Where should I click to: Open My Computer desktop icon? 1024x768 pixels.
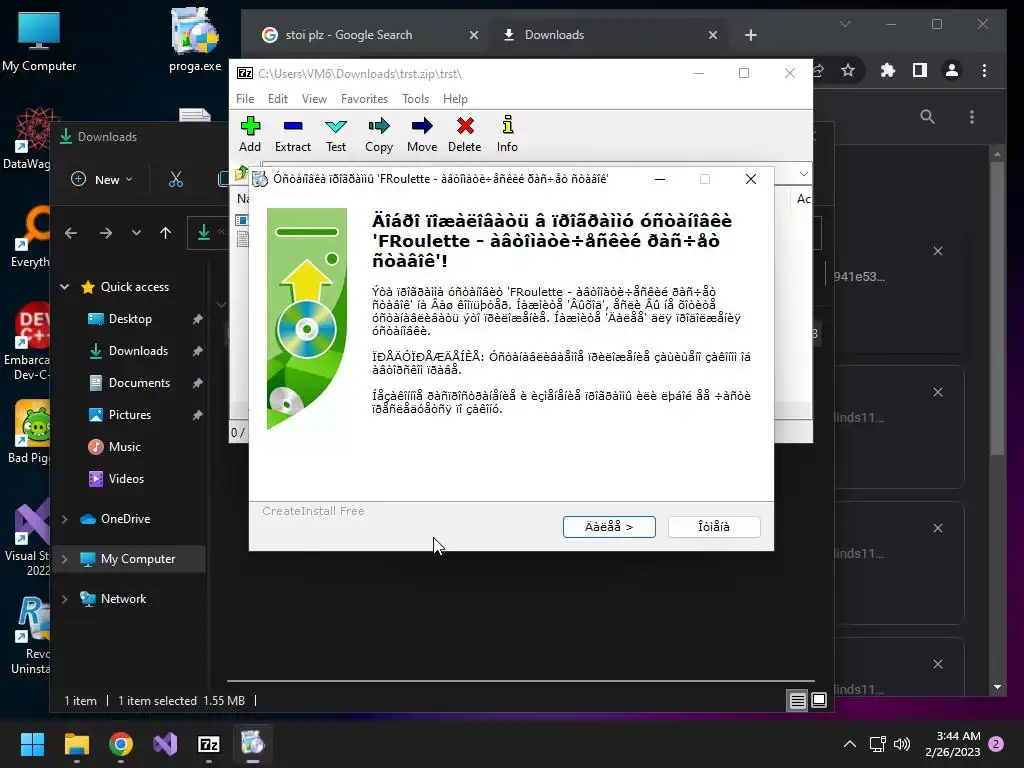[x=39, y=42]
